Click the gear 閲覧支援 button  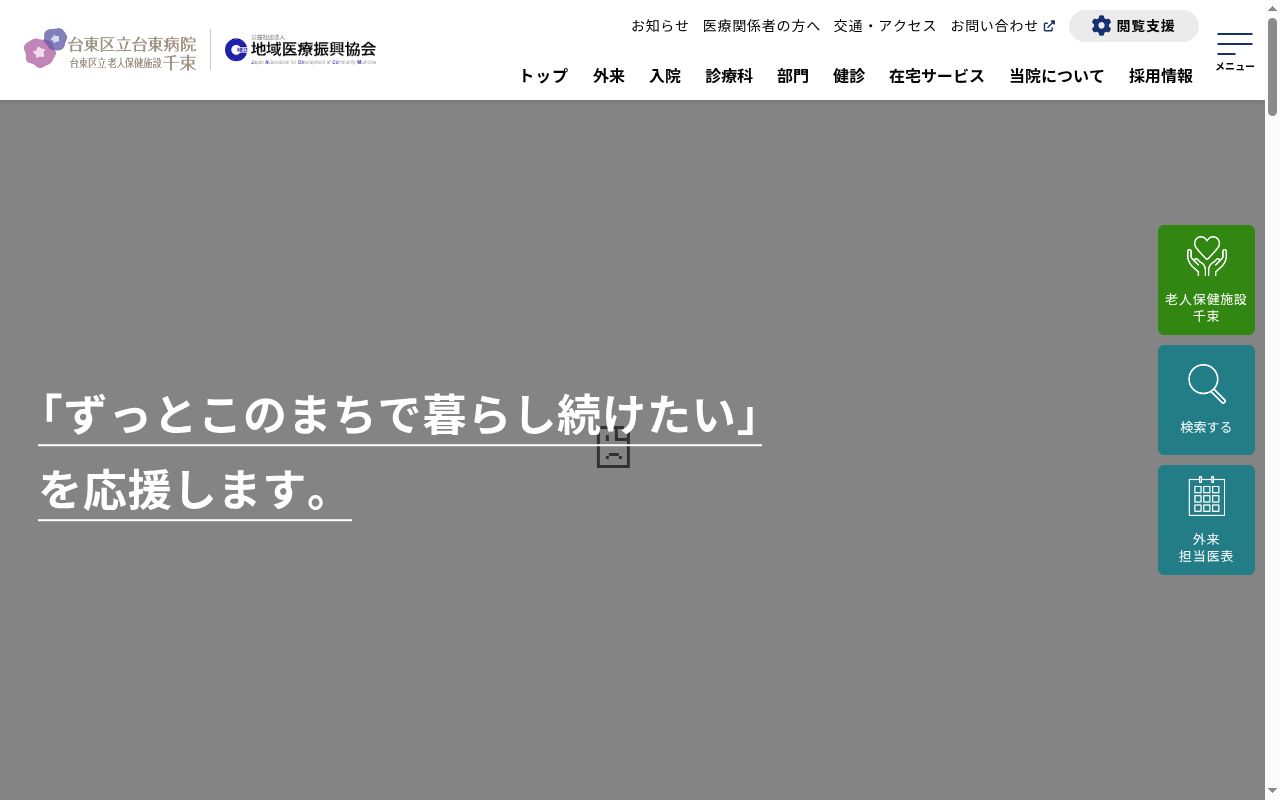1134,26
